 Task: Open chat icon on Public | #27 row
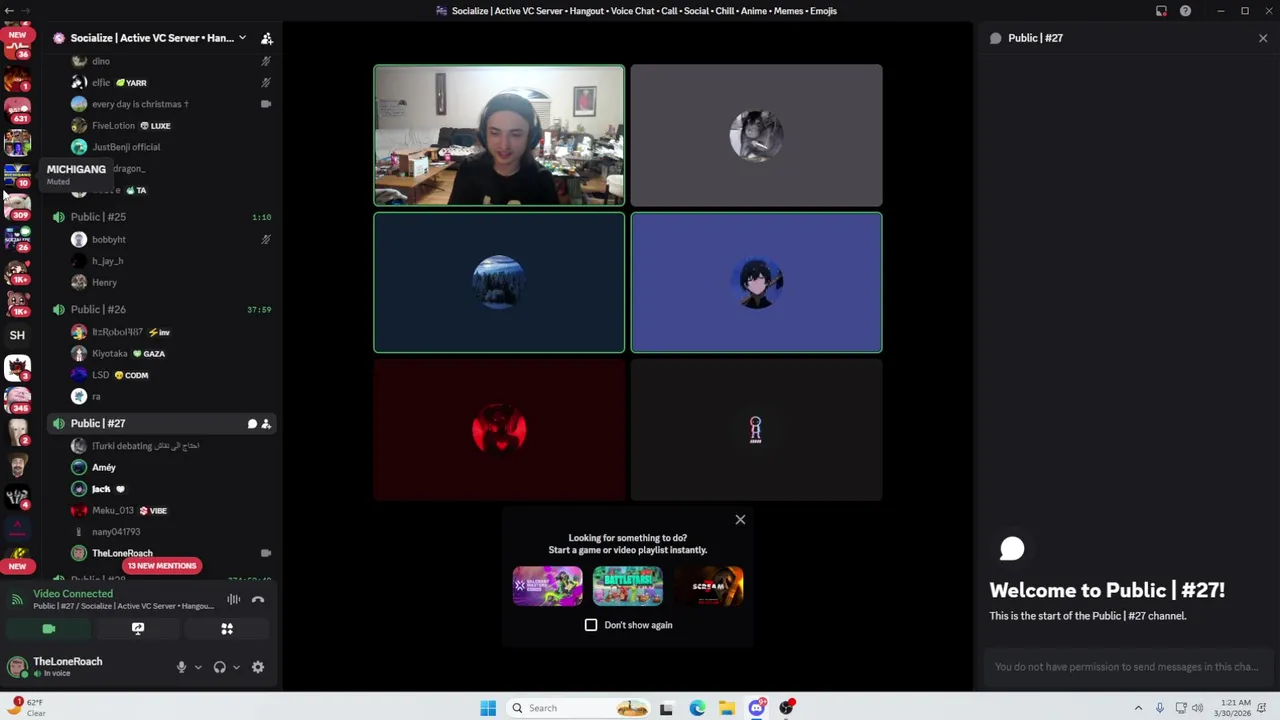pos(252,424)
